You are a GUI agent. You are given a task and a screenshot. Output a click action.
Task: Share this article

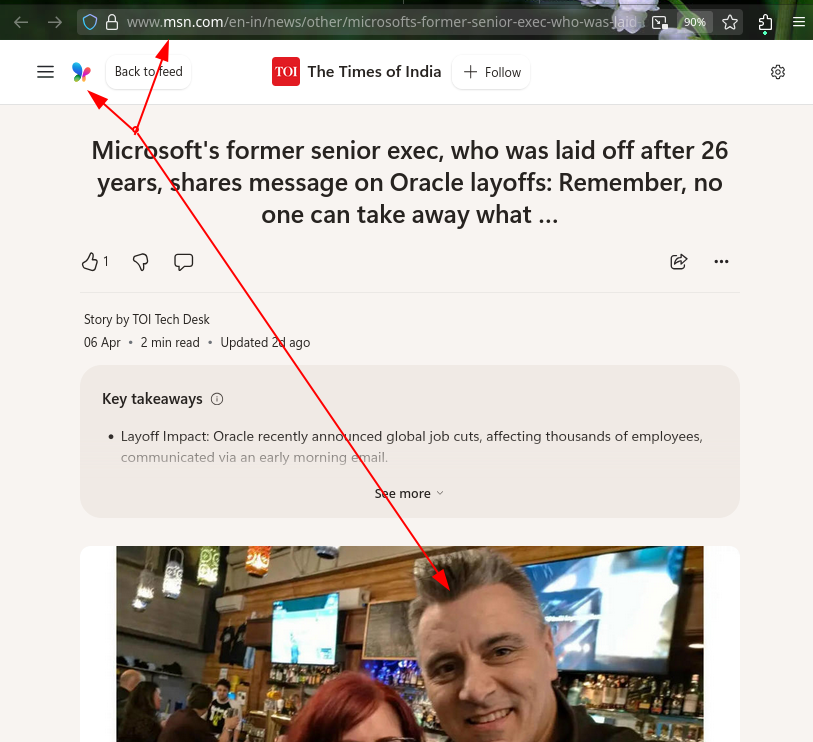click(678, 261)
